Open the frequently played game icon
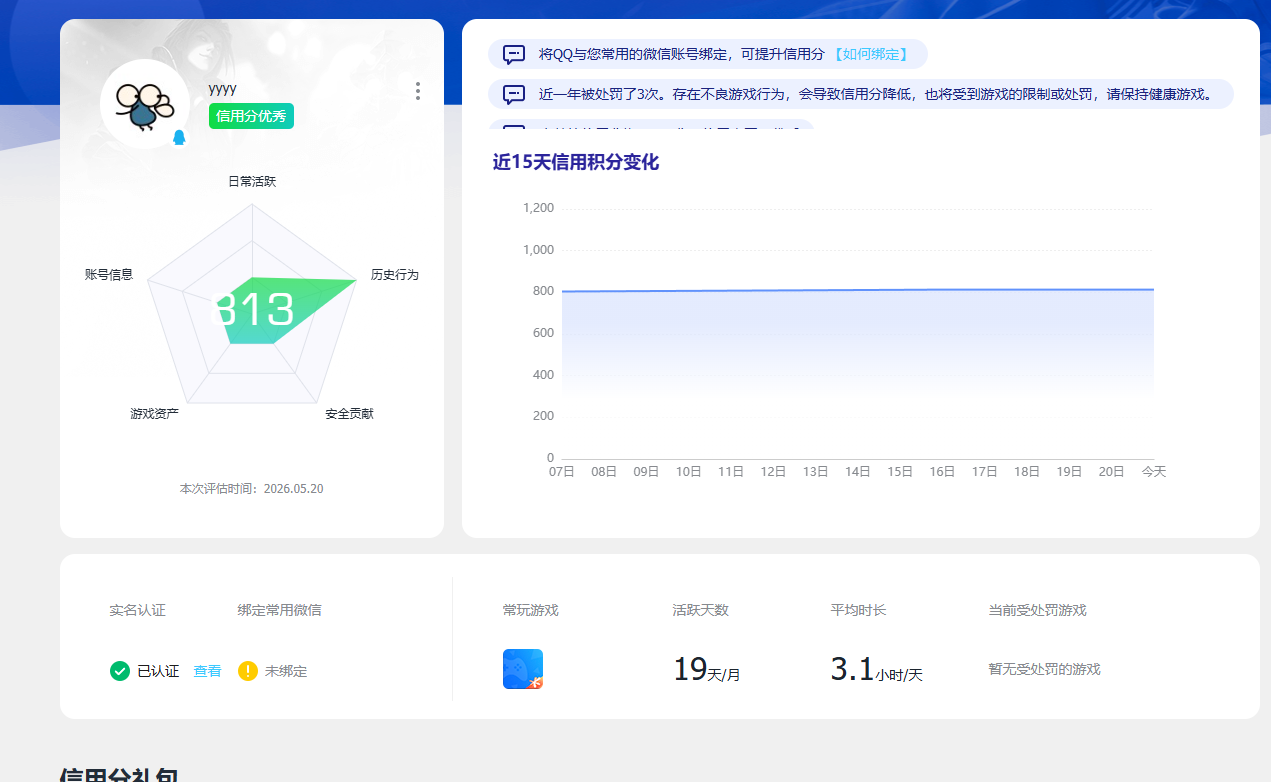Screen dimensions: 1271x782 tap(523, 669)
